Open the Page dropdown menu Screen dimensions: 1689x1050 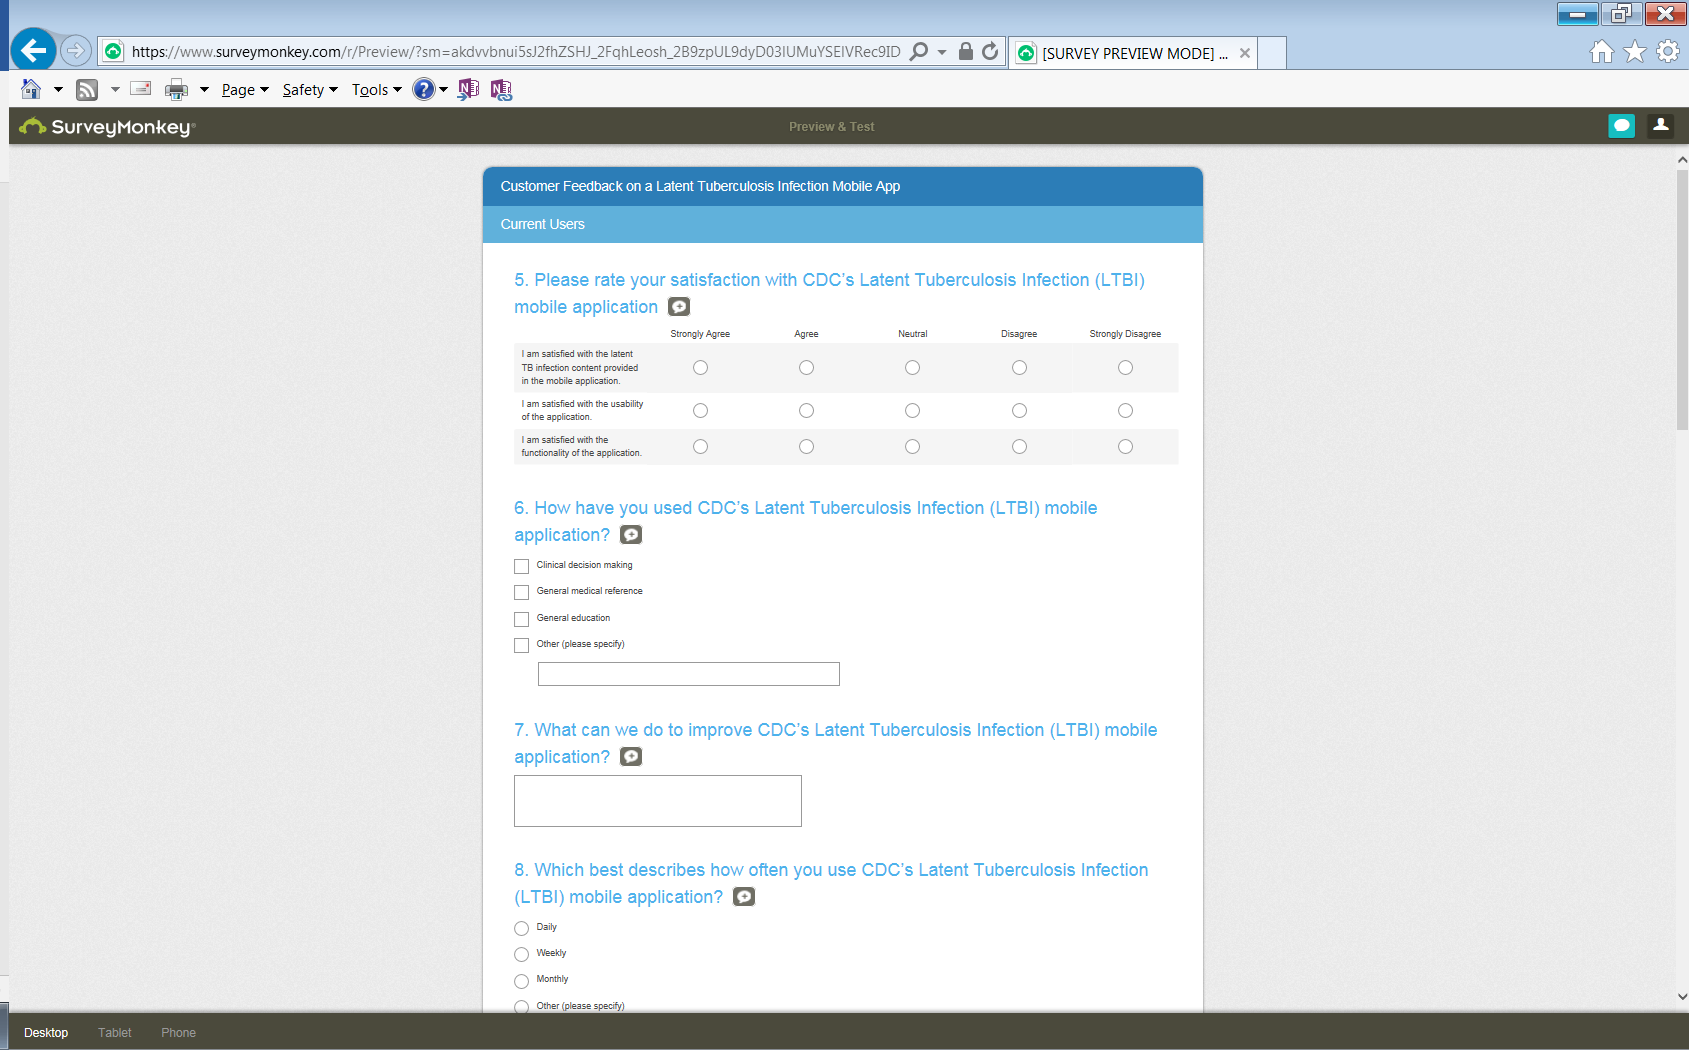(x=245, y=90)
